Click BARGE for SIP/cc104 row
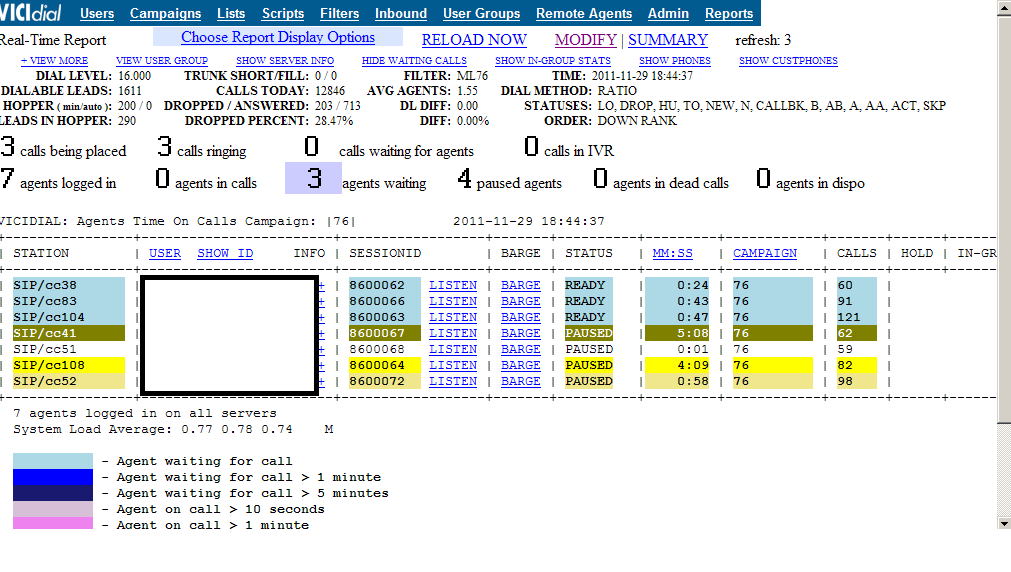The width and height of the screenshot is (1011, 572). click(x=521, y=317)
